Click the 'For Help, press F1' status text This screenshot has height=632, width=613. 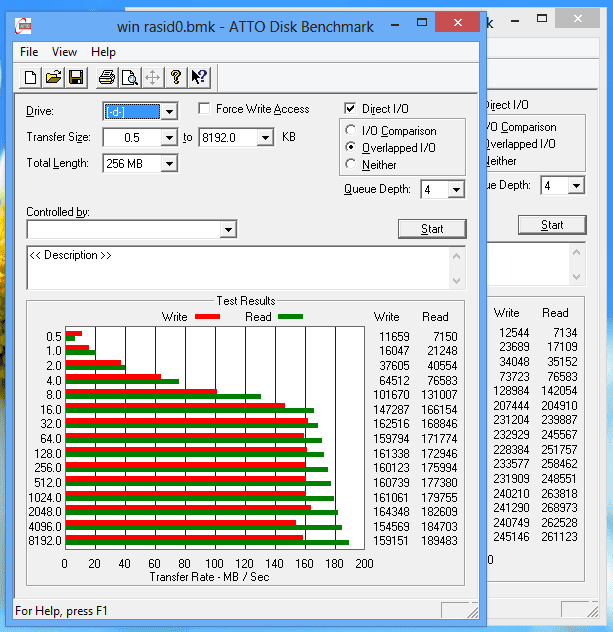tap(61, 611)
